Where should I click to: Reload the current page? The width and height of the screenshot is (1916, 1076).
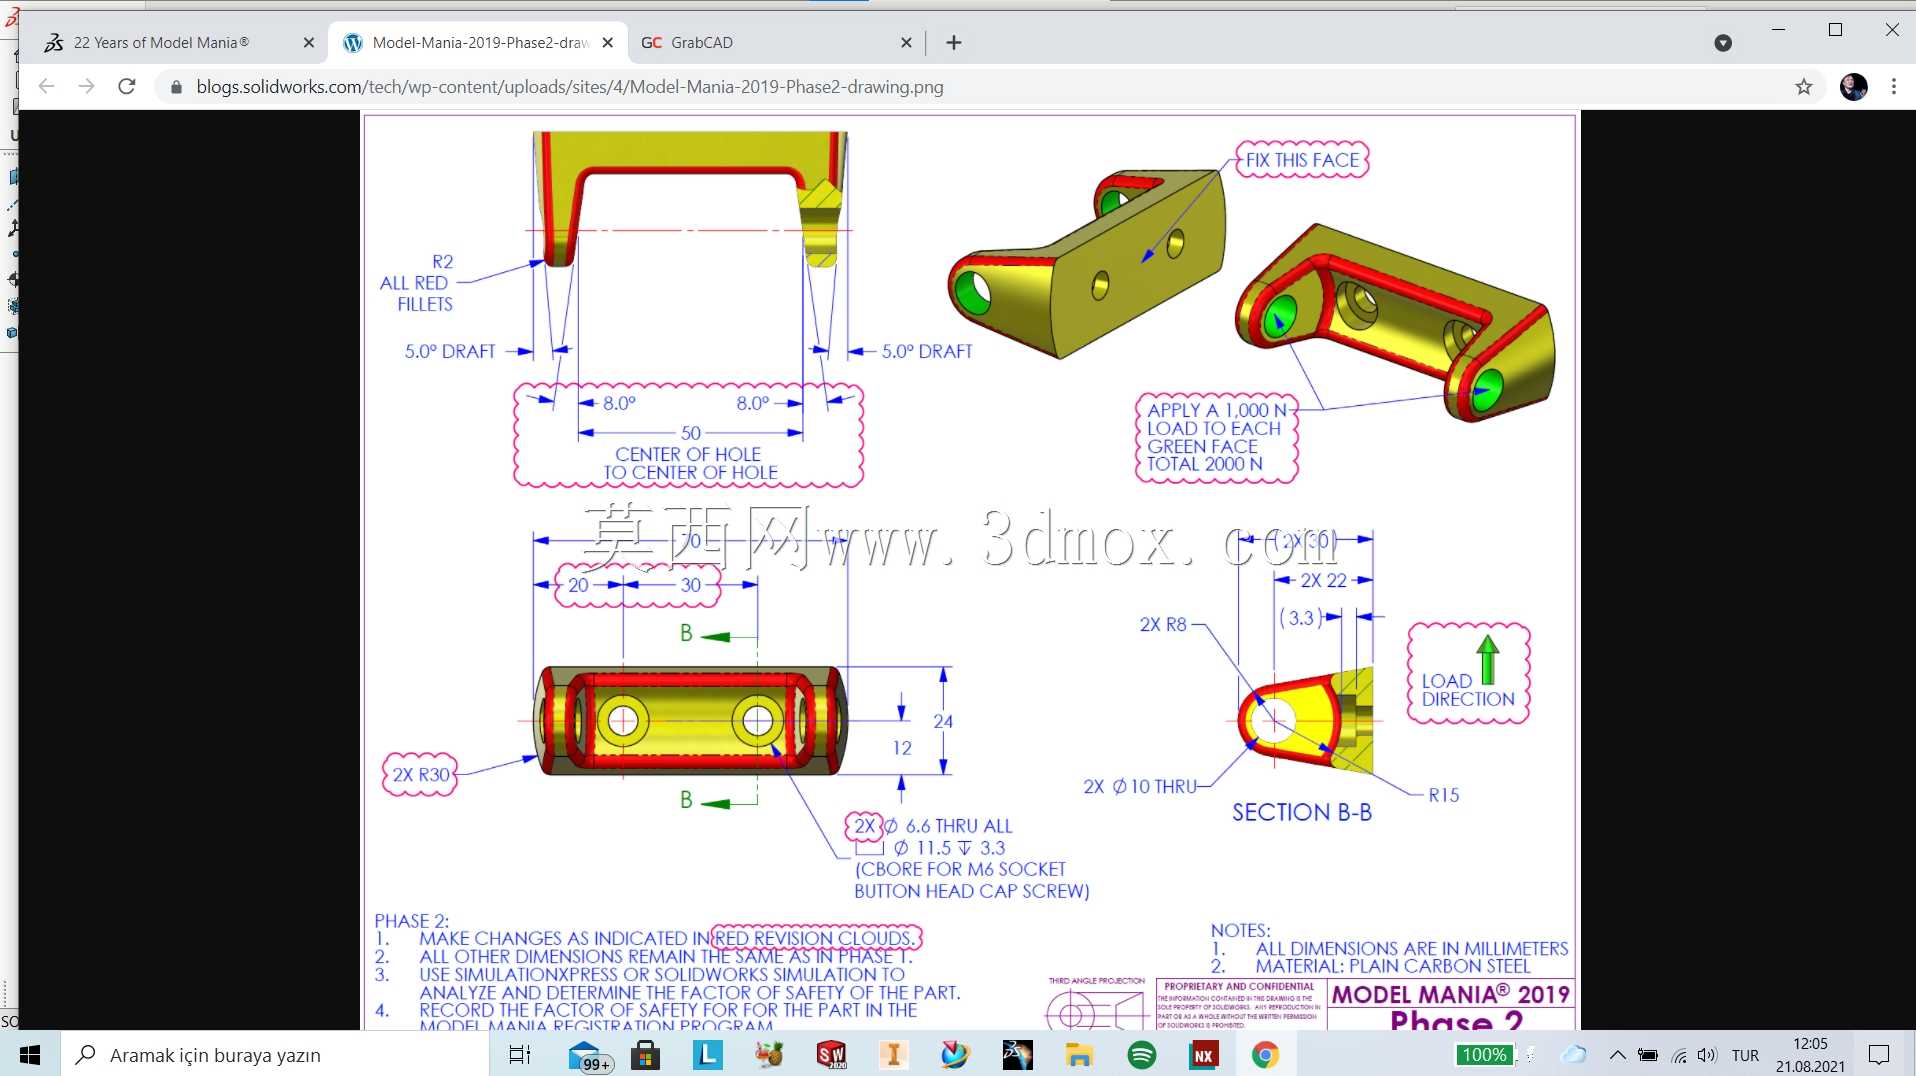[127, 87]
